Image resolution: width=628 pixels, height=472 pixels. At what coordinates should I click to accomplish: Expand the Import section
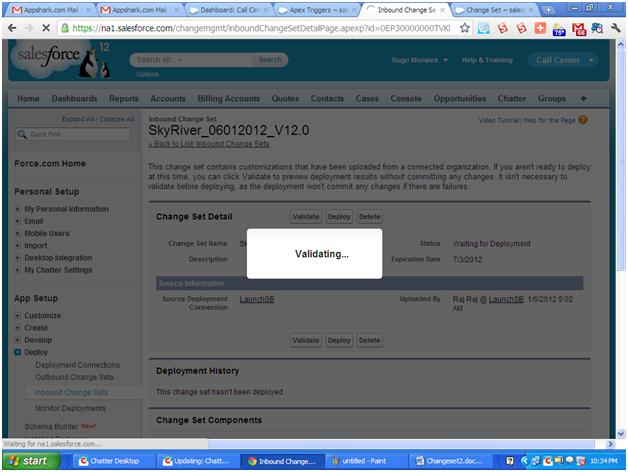click(x=18, y=246)
